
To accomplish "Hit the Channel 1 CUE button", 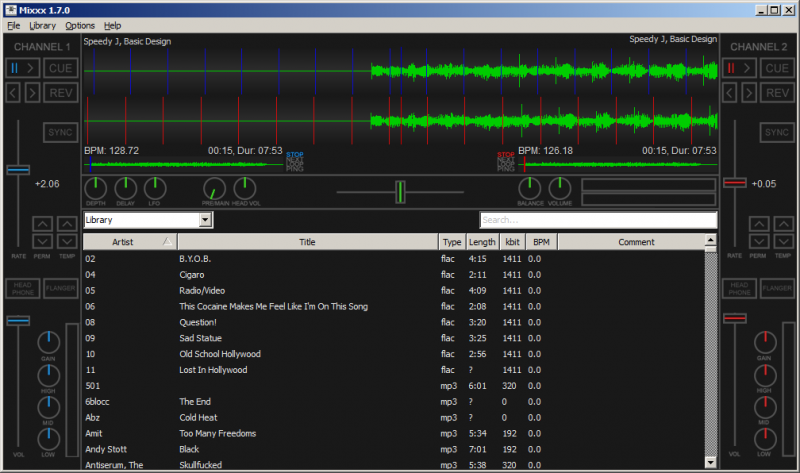I will point(61,68).
